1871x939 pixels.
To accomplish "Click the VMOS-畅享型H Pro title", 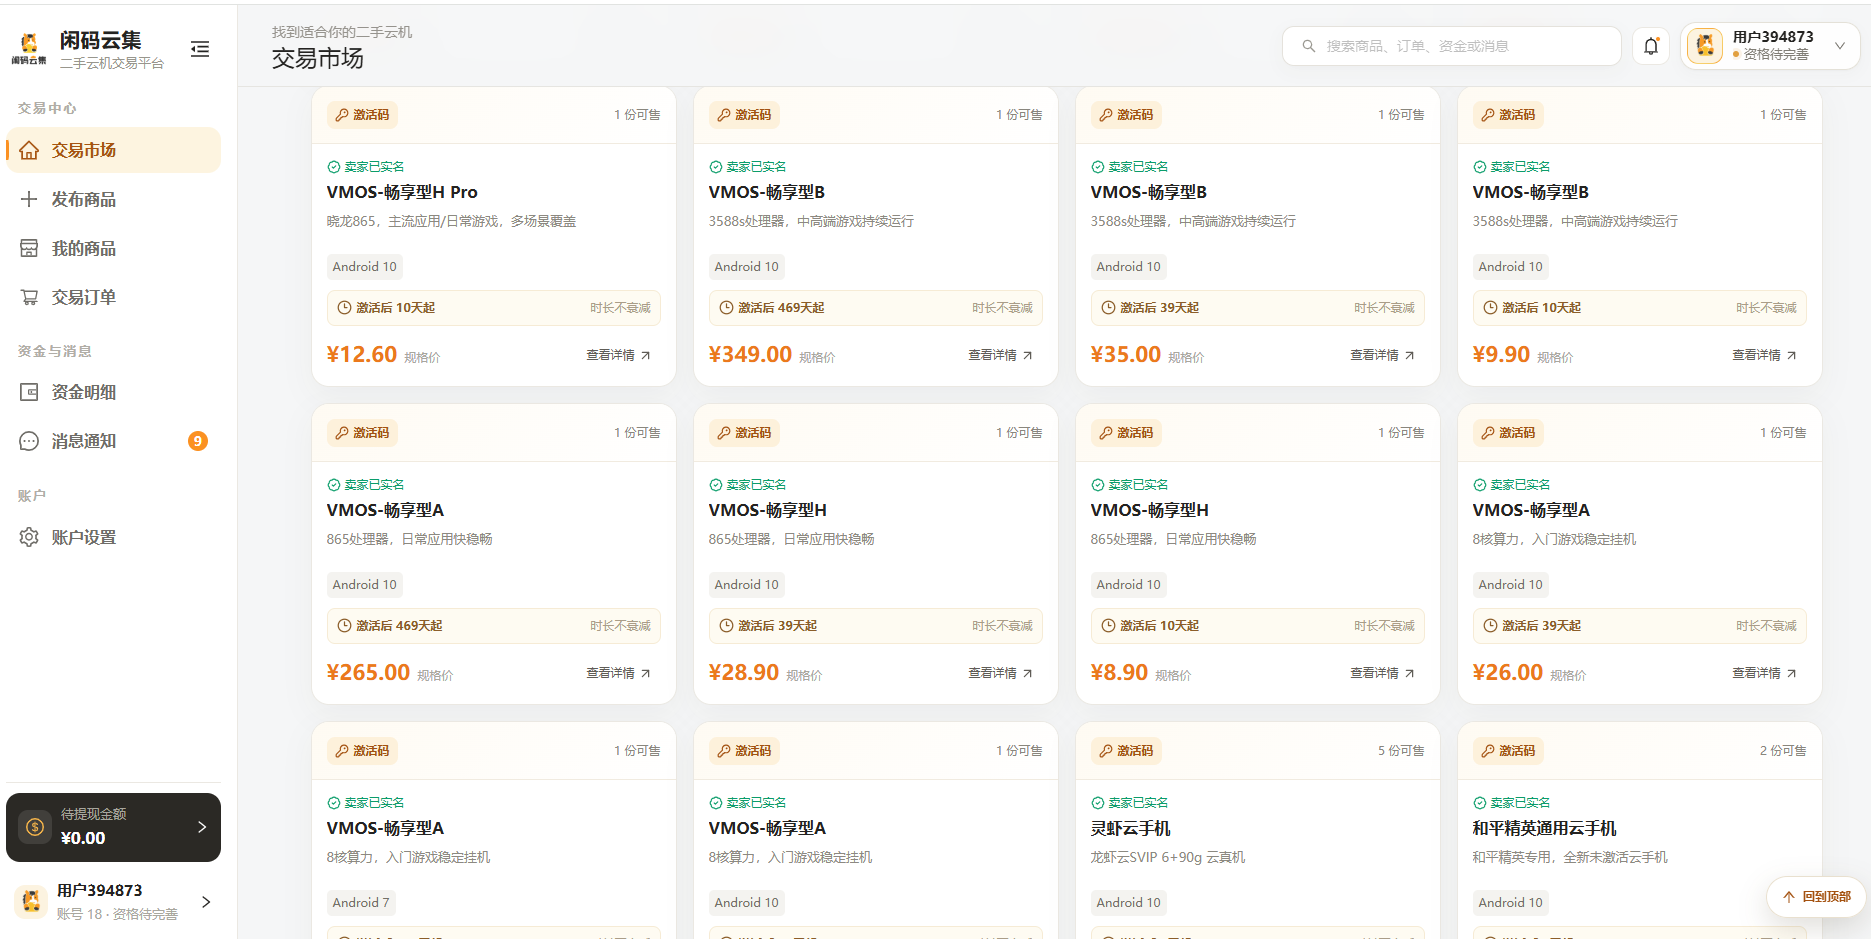I will pyautogui.click(x=402, y=192).
